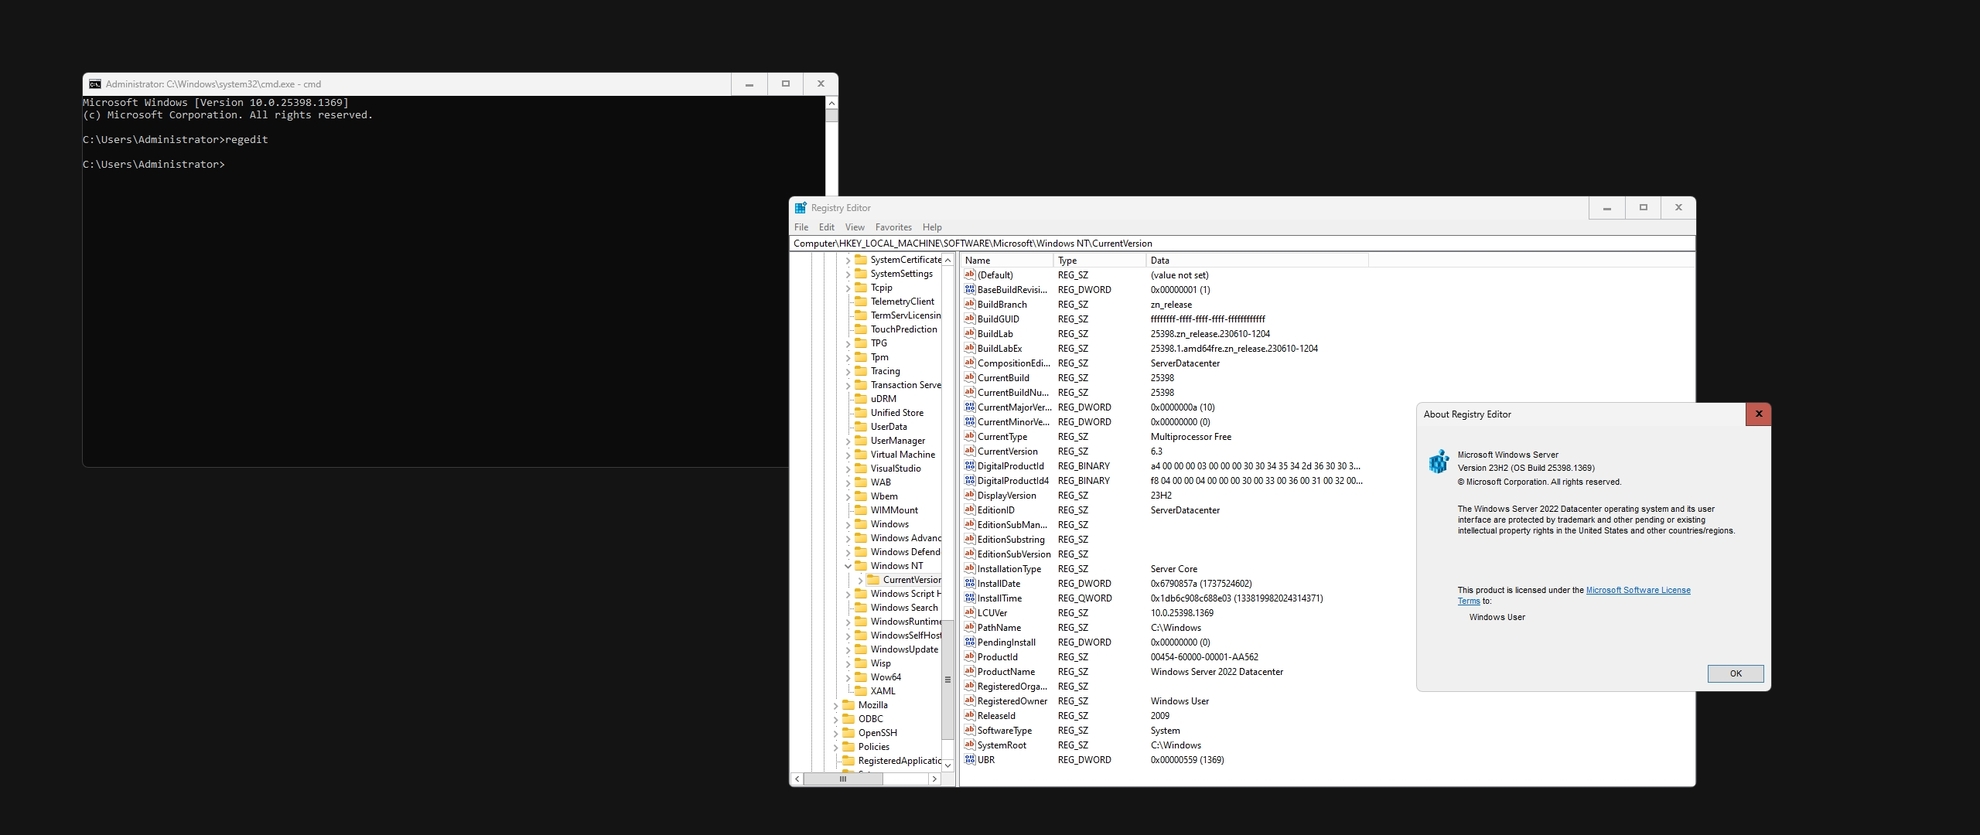This screenshot has width=1980, height=835.
Task: Select the InstallDate DWORD value icon
Action: tap(969, 584)
